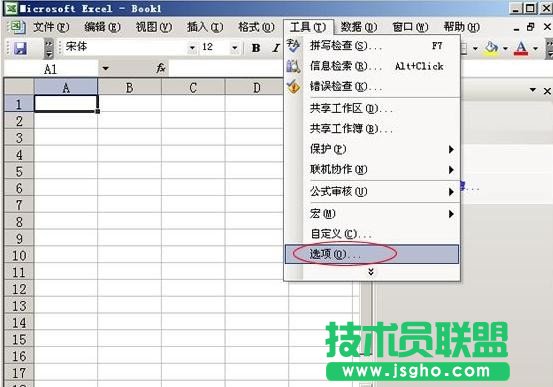Click the Excel app icon in title bar
This screenshot has width=553, height=387.
point(11,8)
